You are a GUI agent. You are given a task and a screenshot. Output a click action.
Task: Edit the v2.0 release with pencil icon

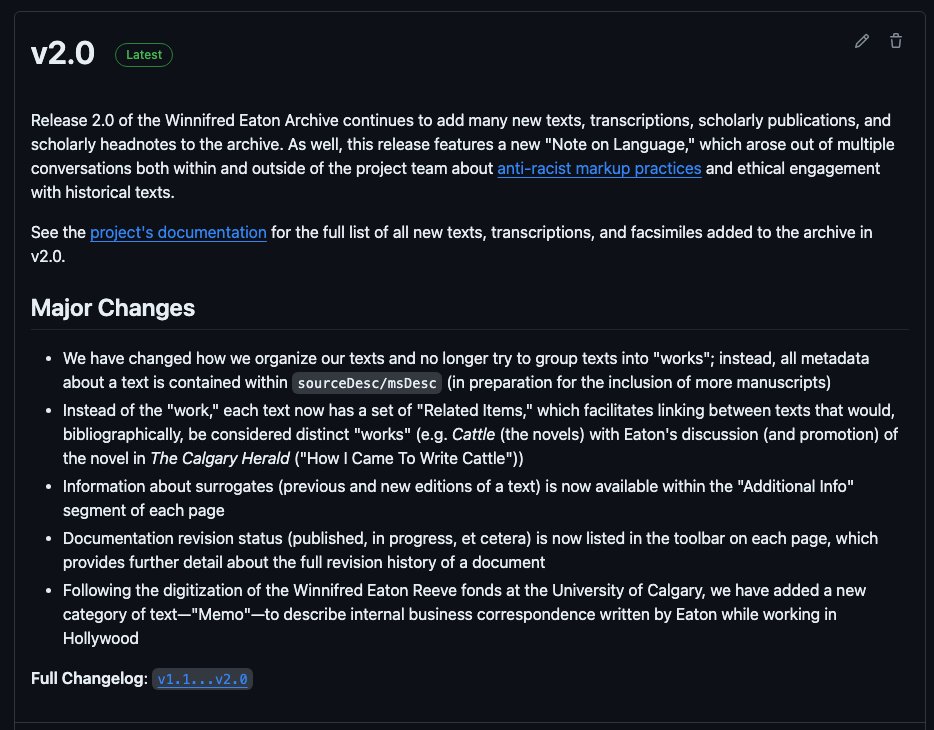tap(862, 41)
